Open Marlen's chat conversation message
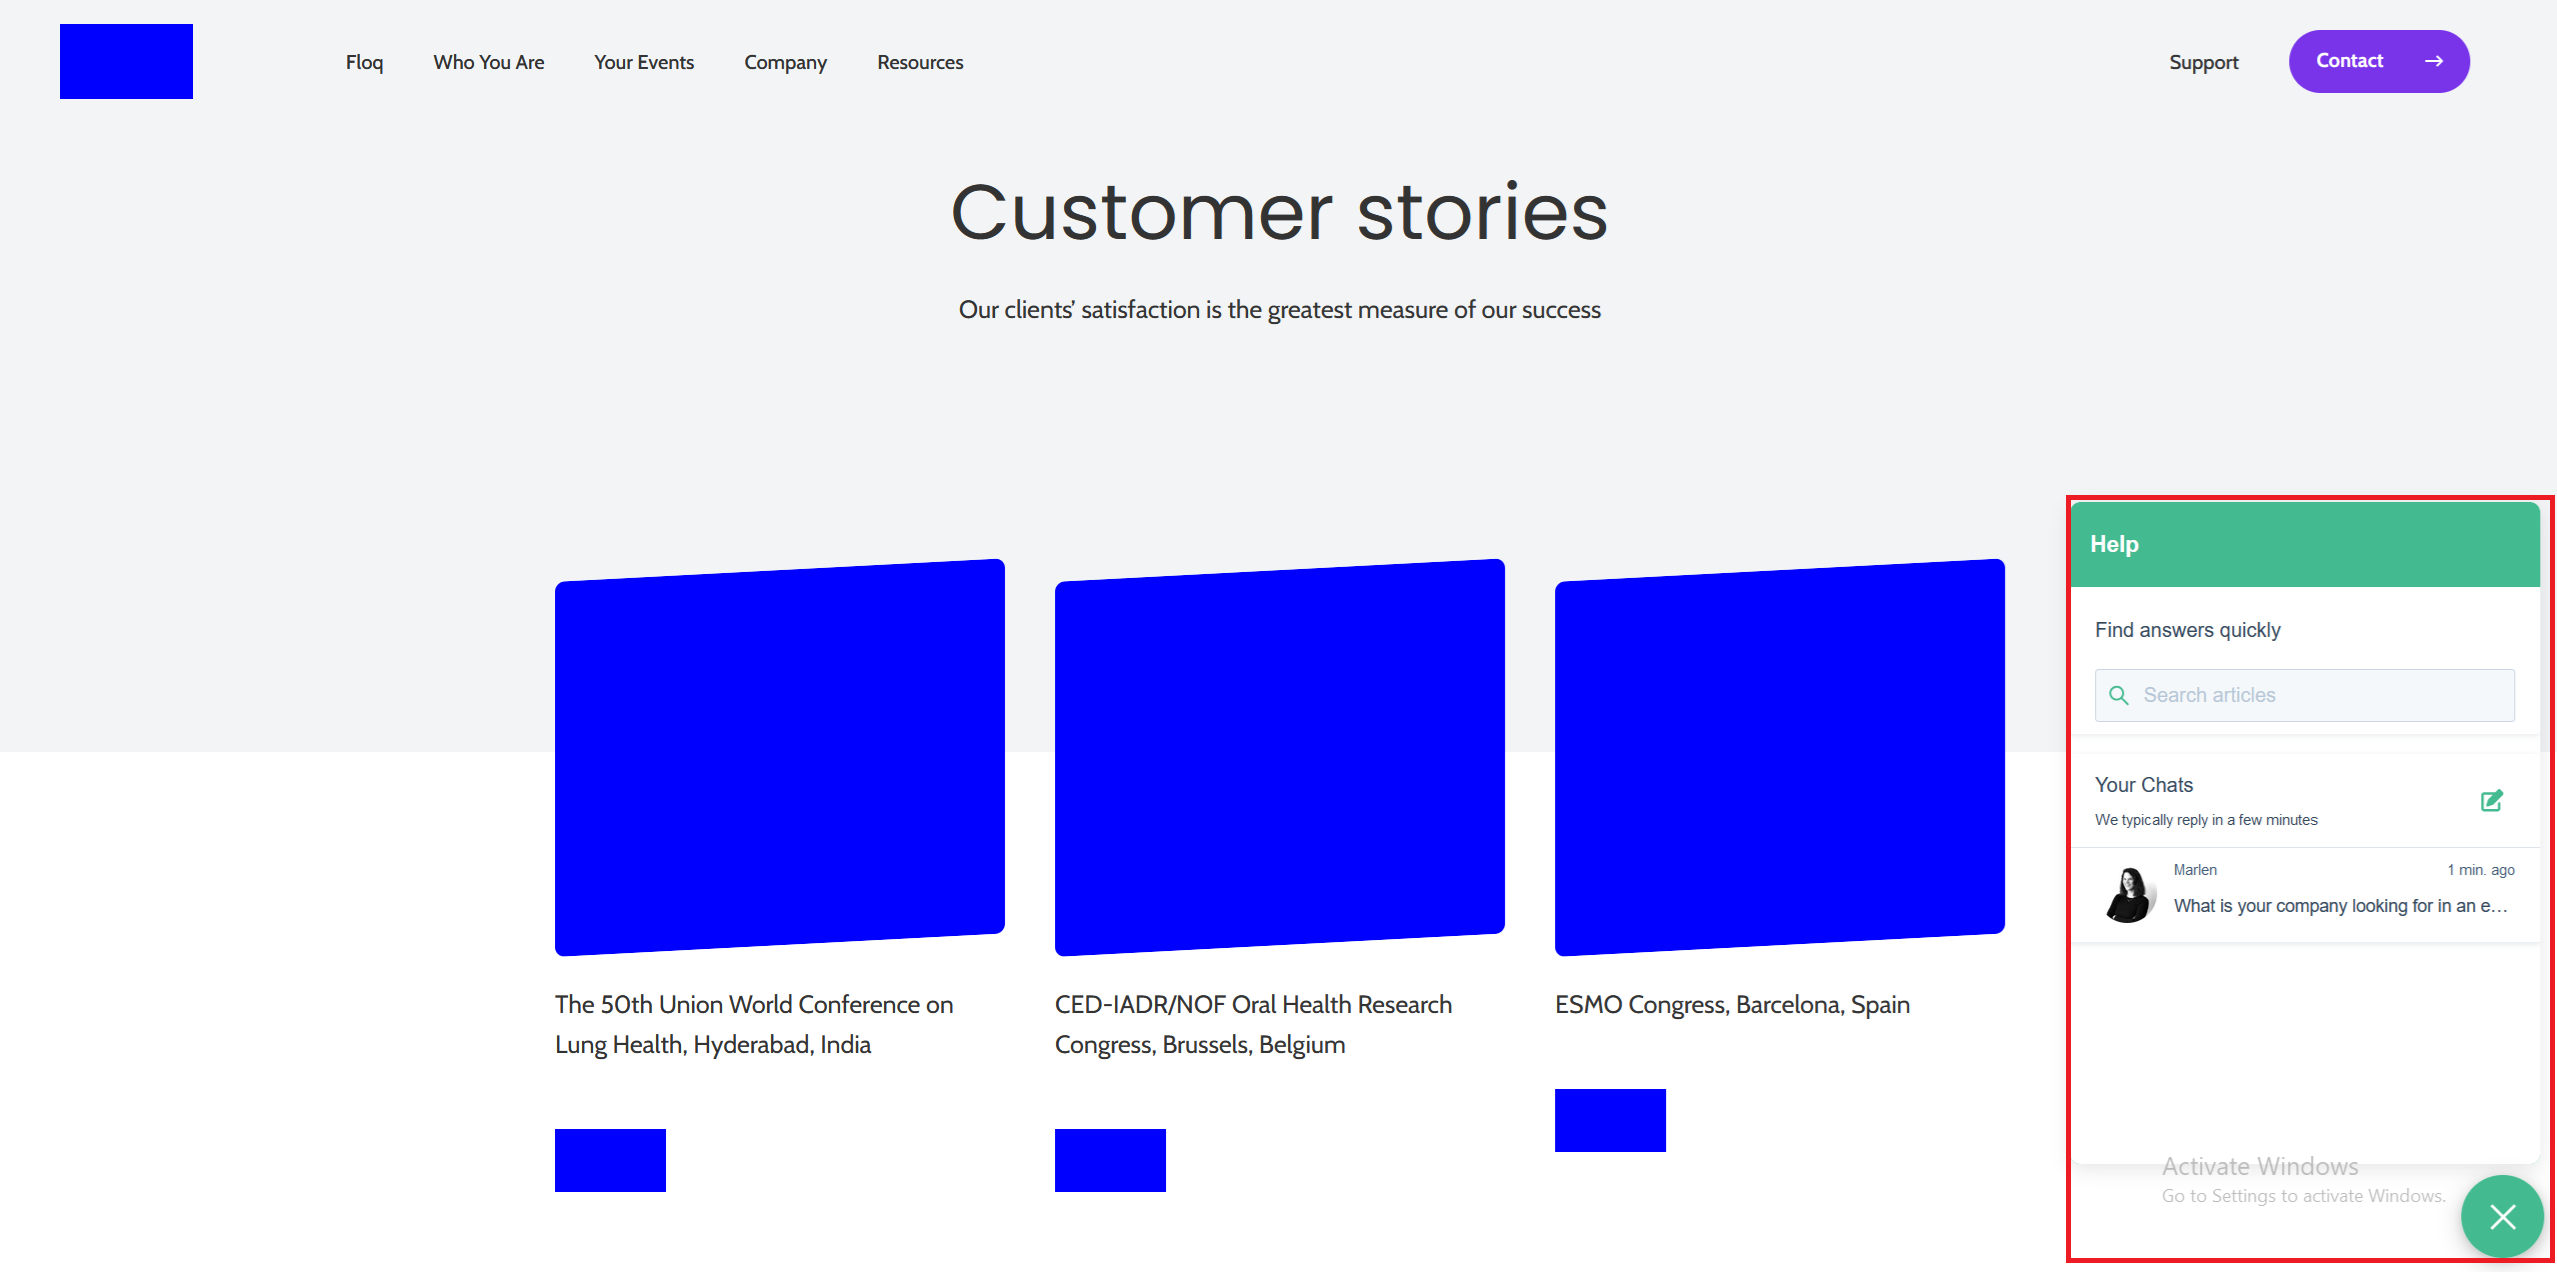Screen dimensions: 2557x1272 coord(2340,905)
